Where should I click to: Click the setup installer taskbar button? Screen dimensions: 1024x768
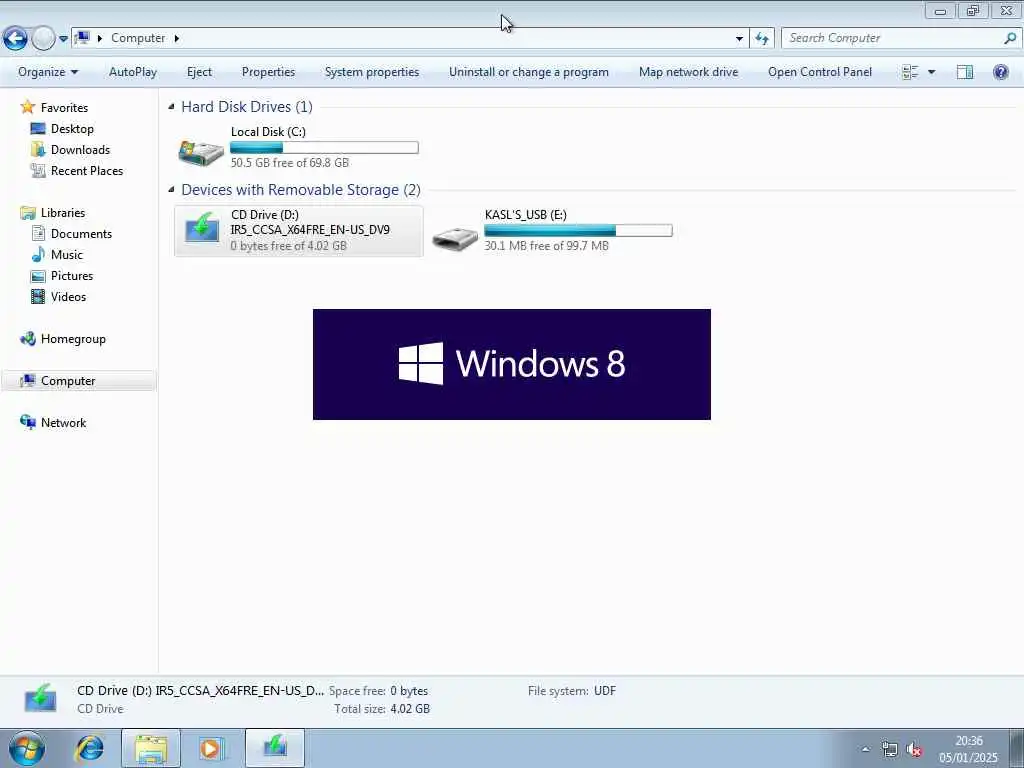(x=275, y=748)
